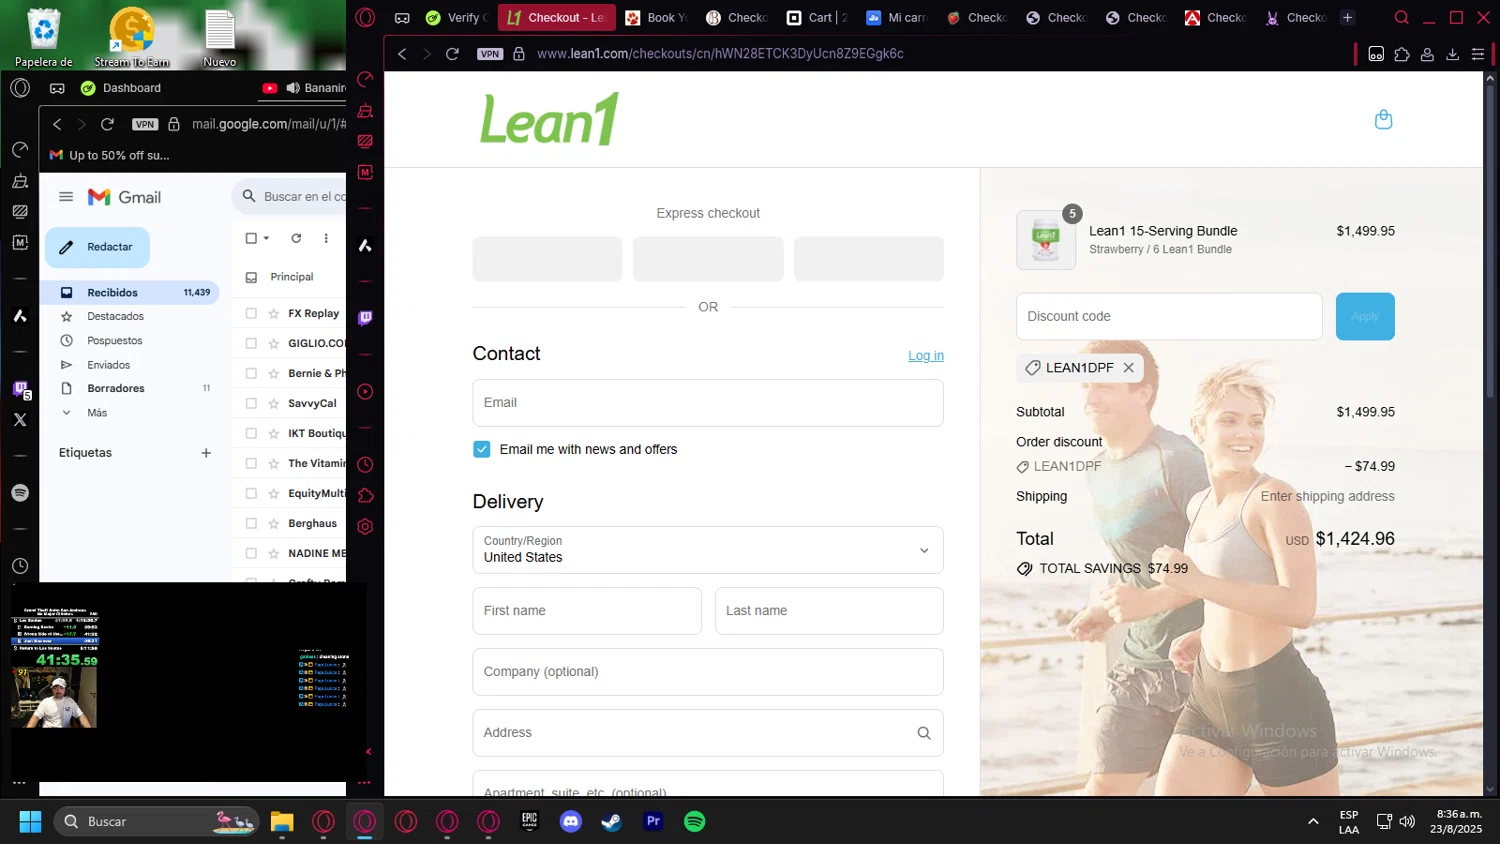
Task: Create a new Gmail label with plus
Action: [x=206, y=453]
